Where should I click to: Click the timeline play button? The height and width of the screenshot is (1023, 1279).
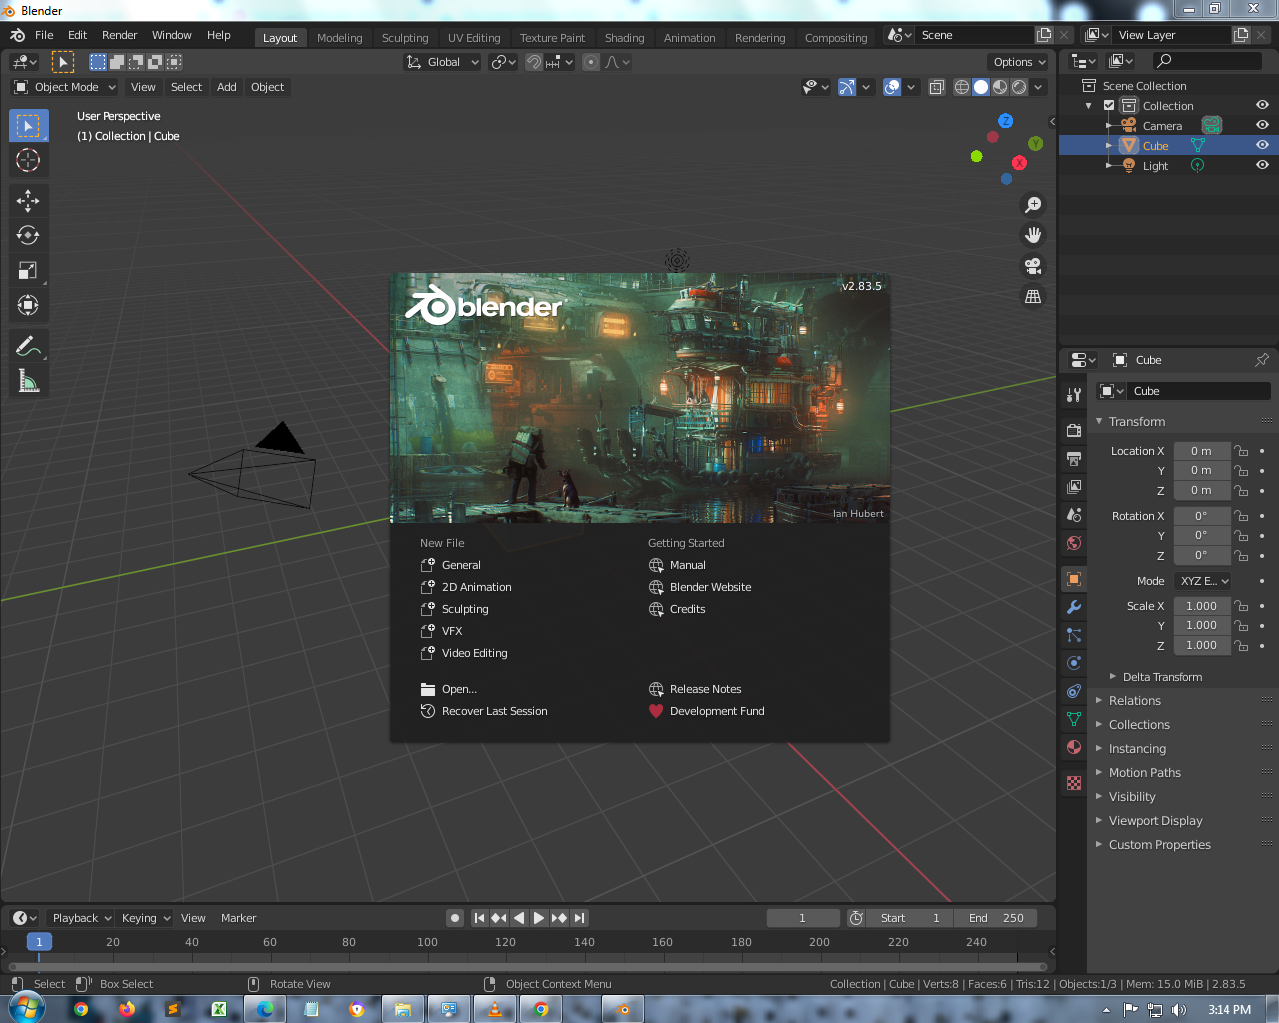coord(539,918)
